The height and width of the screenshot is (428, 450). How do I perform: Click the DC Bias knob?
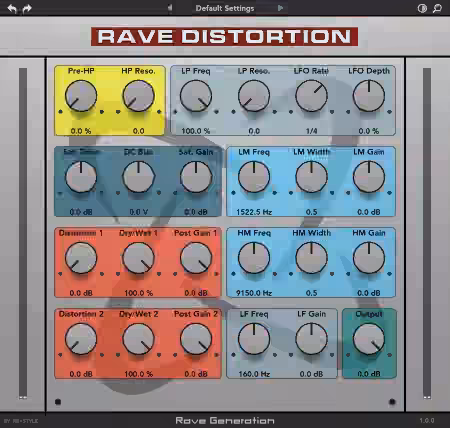coord(138,177)
